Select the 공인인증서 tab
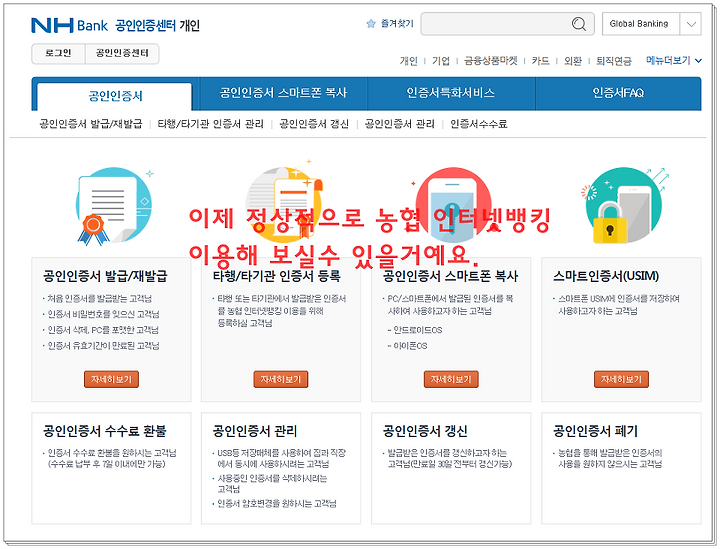 click(115, 96)
